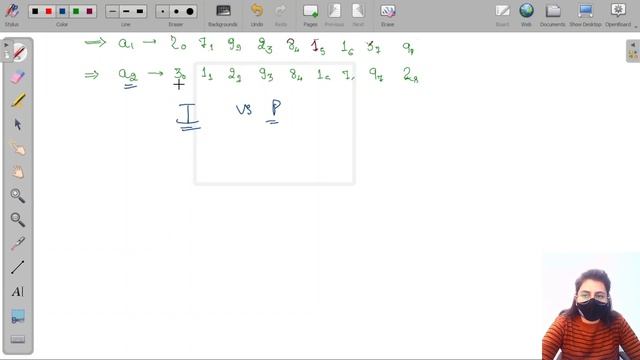This screenshot has width=640, height=360.
Task: Pick the small eraser size
Action: click(163, 11)
